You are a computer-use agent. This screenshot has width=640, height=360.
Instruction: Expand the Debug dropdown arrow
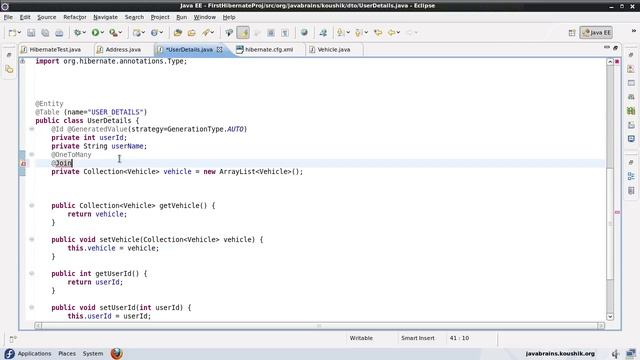click(84, 33)
